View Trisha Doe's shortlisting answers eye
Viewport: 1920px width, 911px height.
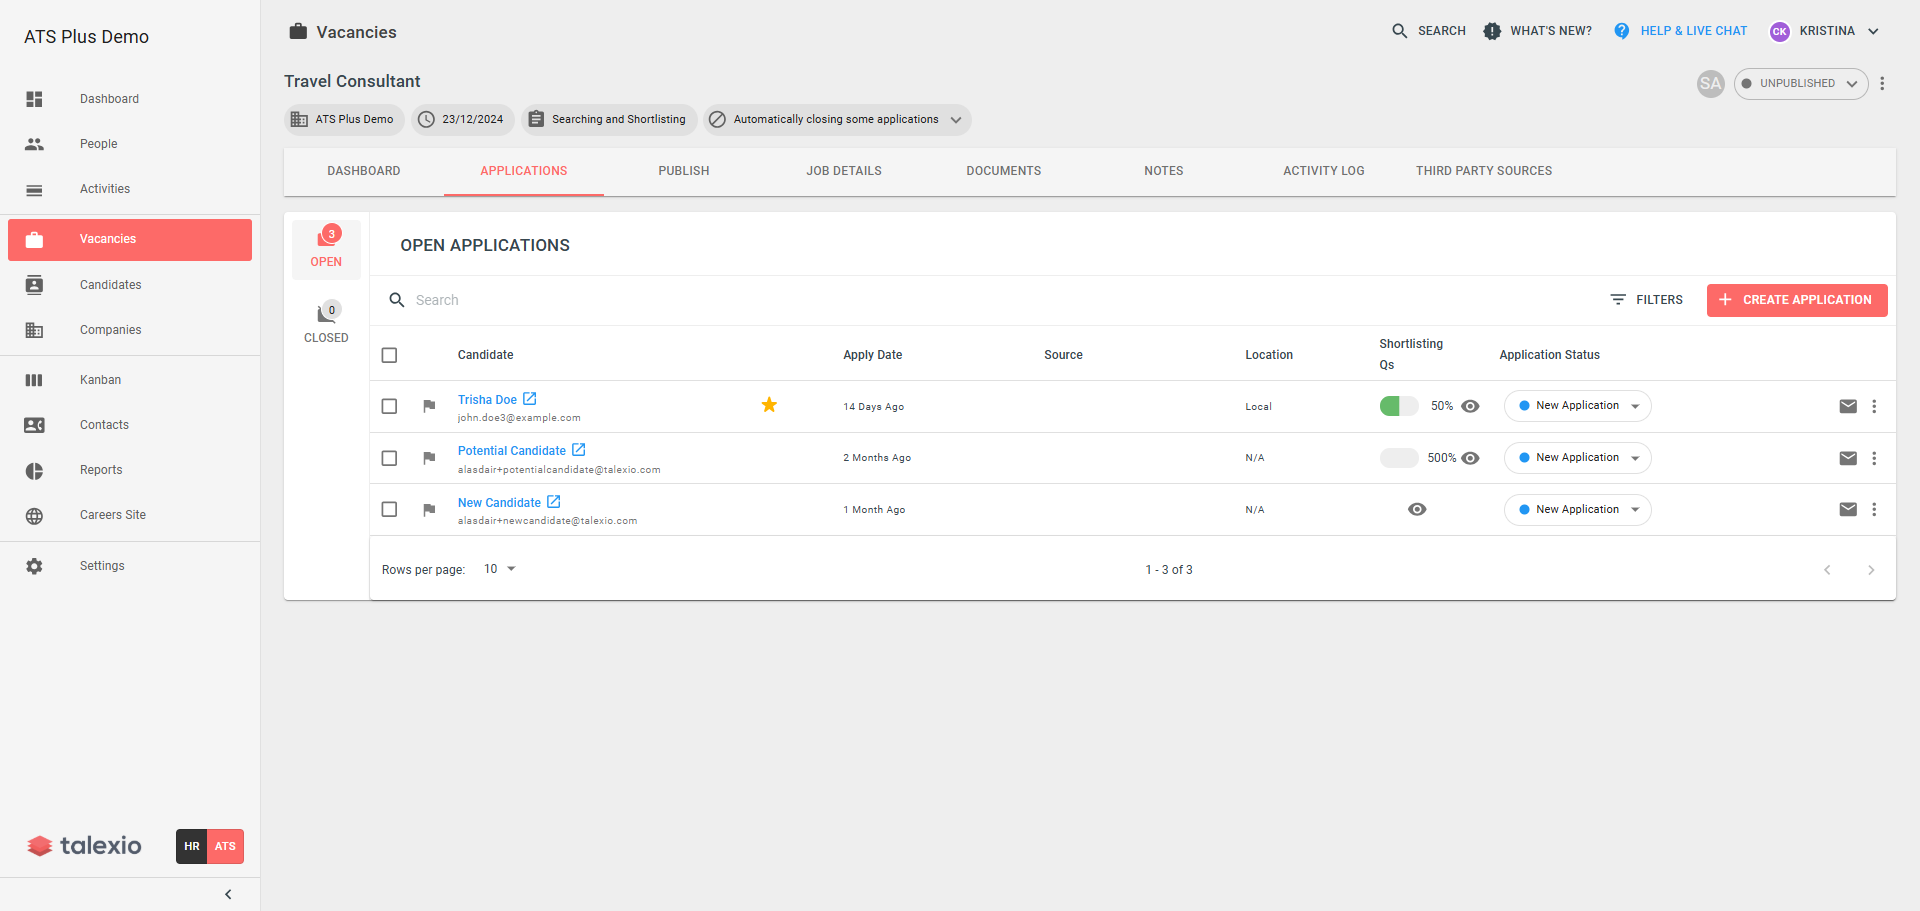[x=1470, y=406]
